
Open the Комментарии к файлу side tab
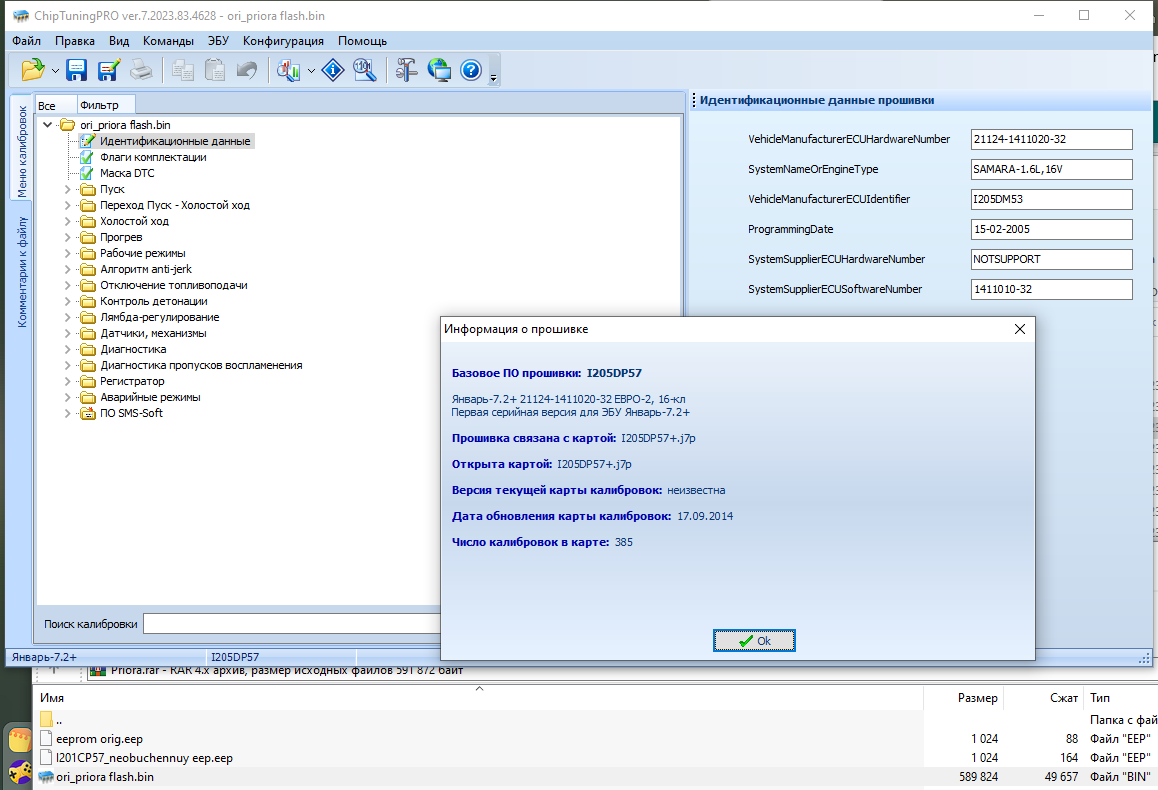(21, 271)
